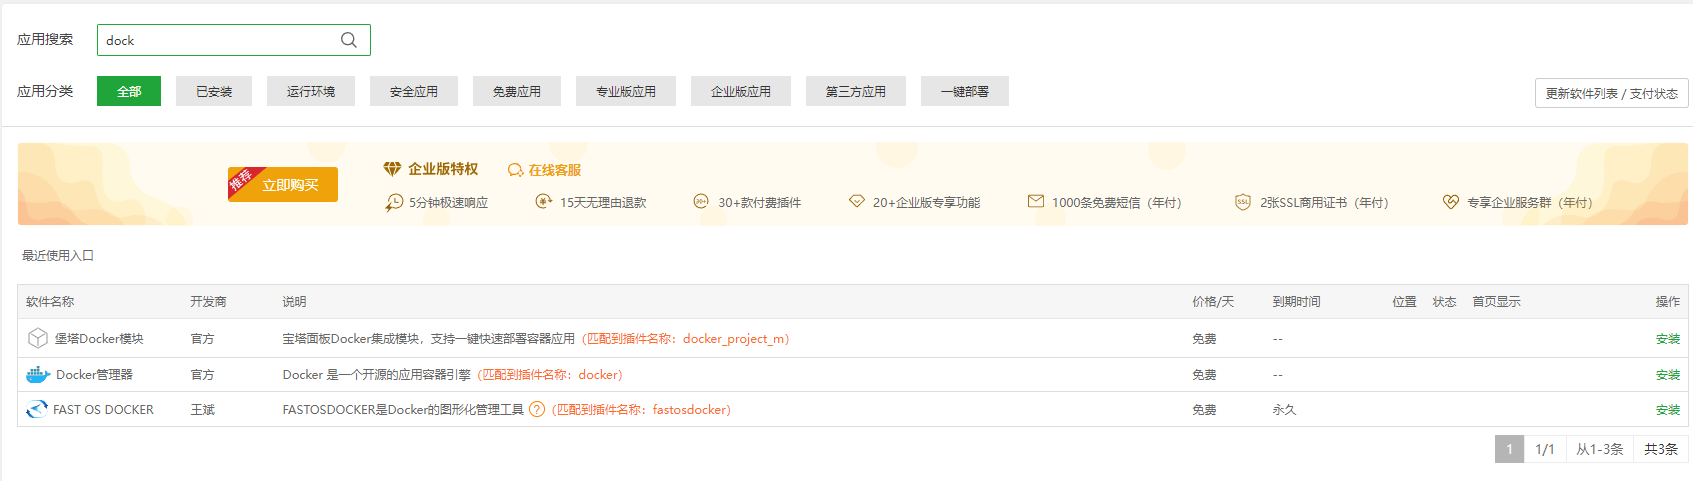Click the 永久 expiry cell
This screenshot has height=481, width=1693.
pyautogui.click(x=1284, y=410)
